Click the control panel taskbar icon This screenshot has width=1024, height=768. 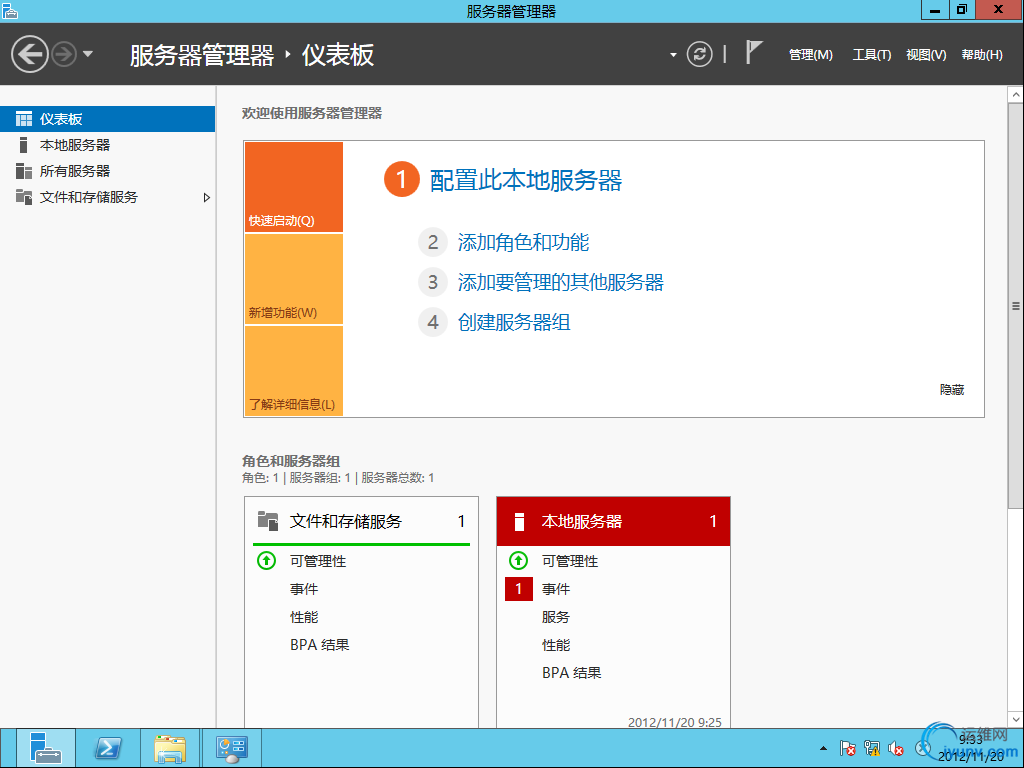click(232, 748)
